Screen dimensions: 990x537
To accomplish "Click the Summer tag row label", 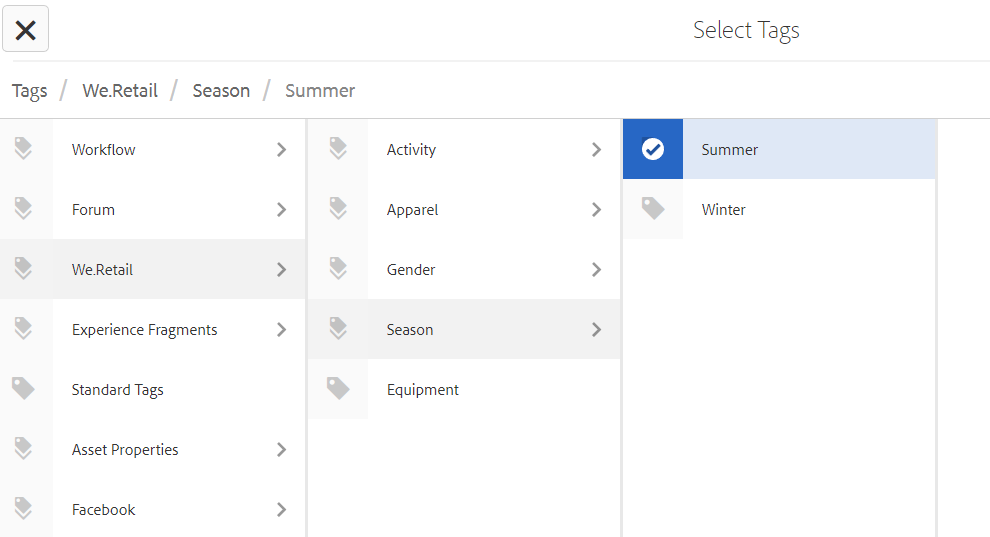I will [730, 149].
